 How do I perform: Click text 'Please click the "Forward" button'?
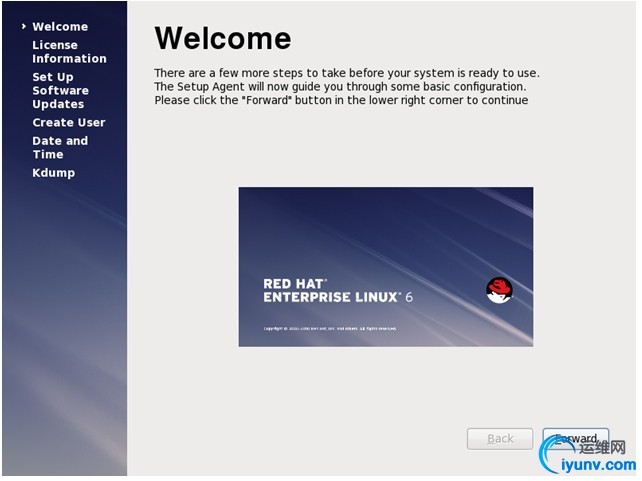(243, 100)
